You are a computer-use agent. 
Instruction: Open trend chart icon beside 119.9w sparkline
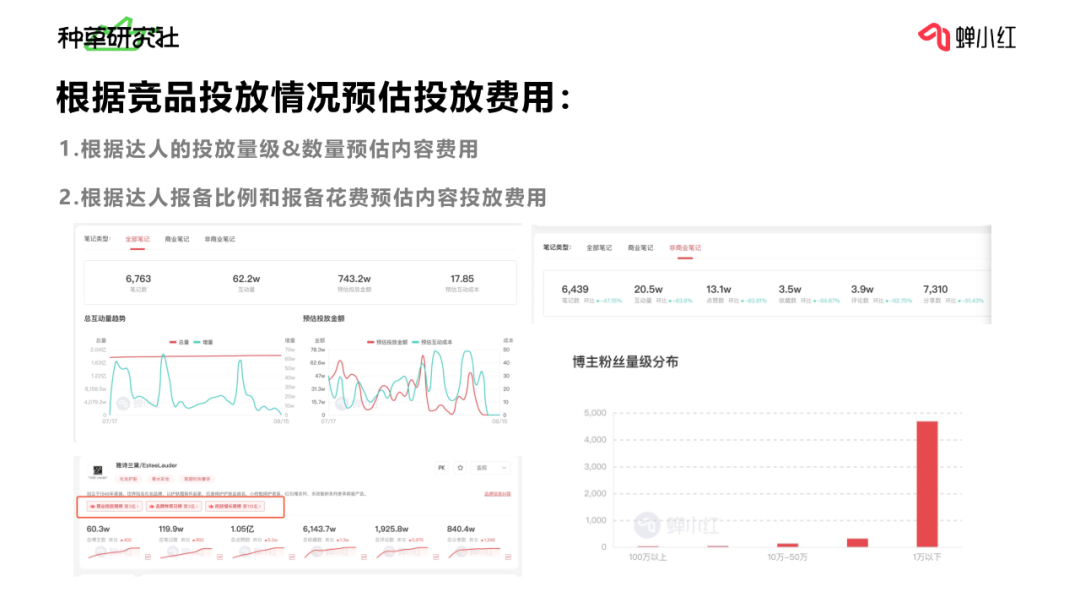(220, 557)
